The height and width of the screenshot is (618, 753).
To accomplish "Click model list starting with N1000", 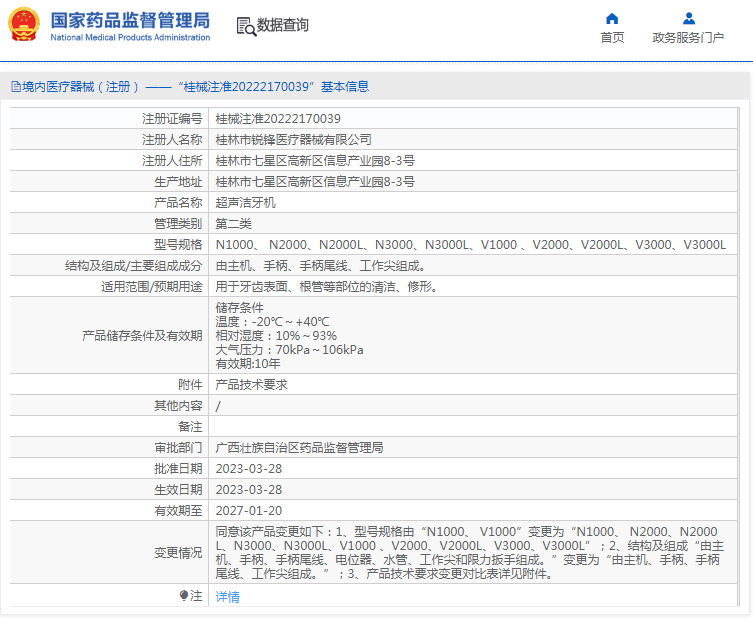I will 471,245.
